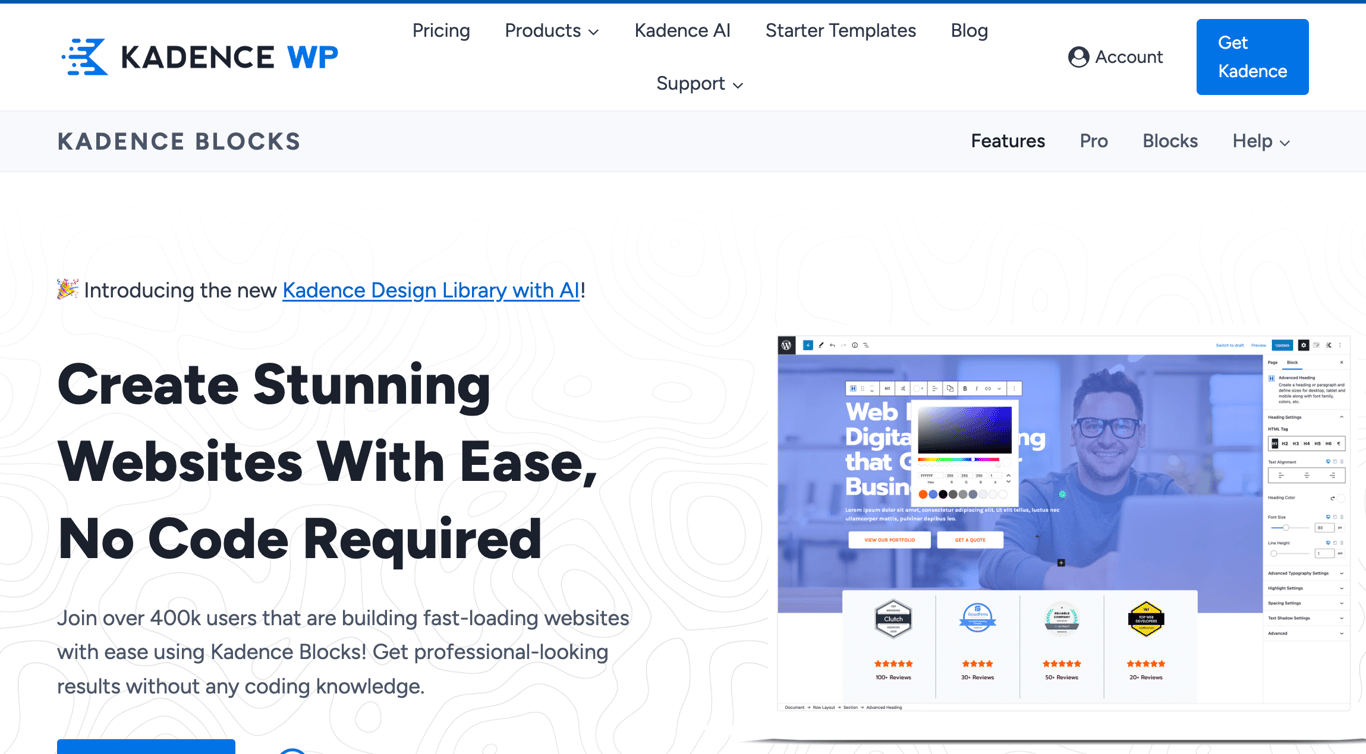This screenshot has width=1366, height=754.
Task: Expand Text Shadow Settings in the preview
Action: pos(1306,618)
